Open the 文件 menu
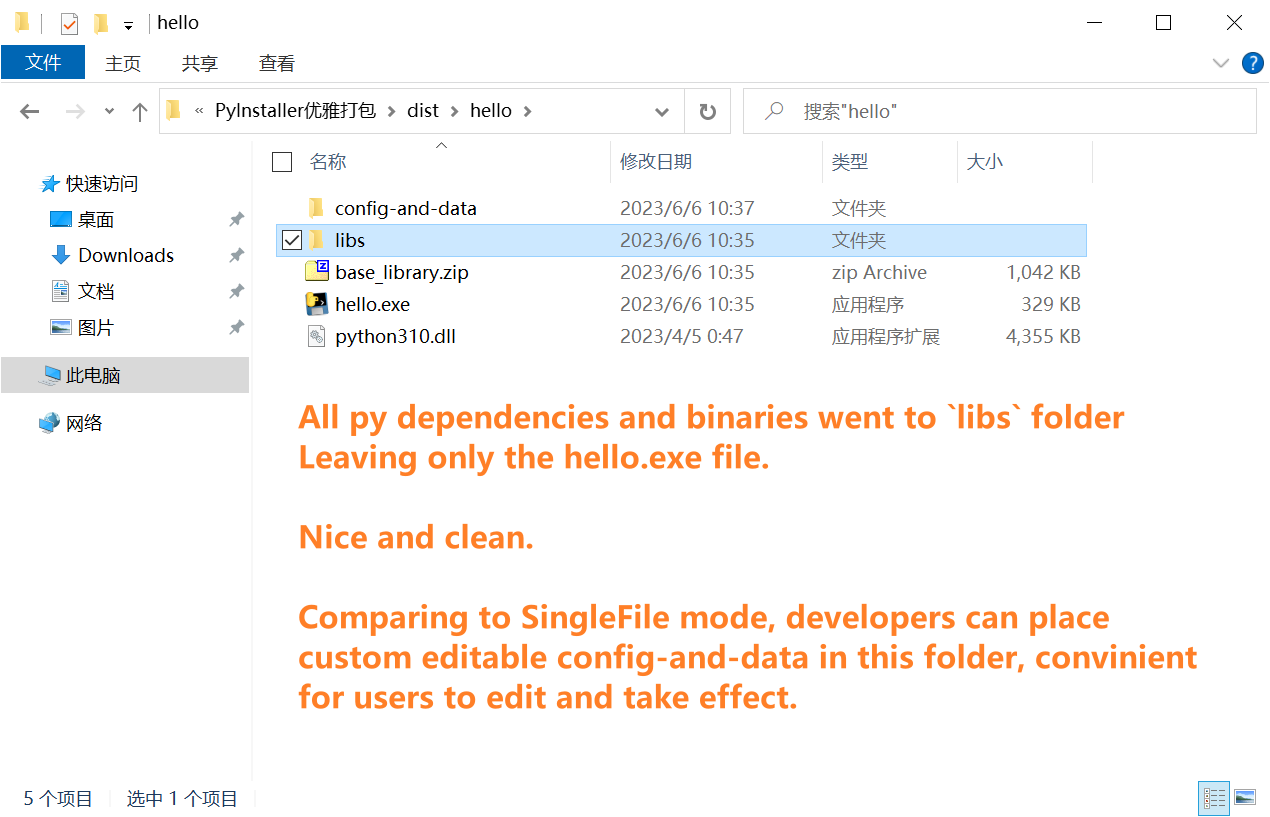The height and width of the screenshot is (817, 1270). tap(43, 63)
